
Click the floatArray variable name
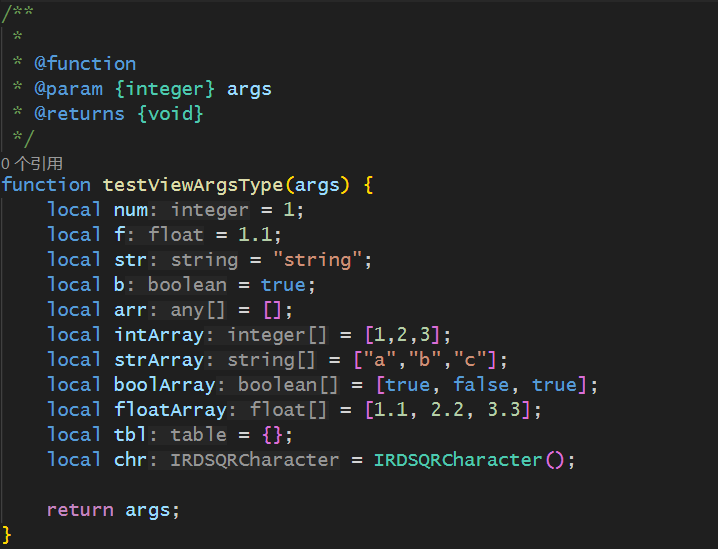pos(170,410)
